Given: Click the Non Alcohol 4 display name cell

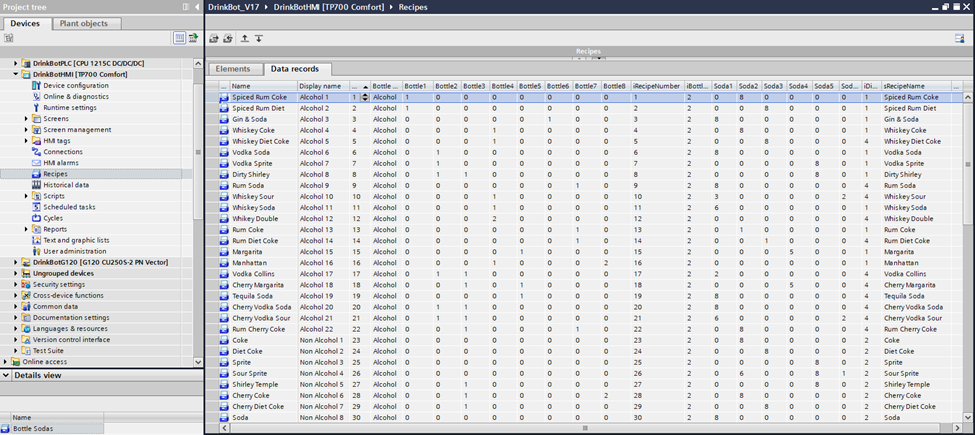Looking at the screenshot, I should pos(323,373).
